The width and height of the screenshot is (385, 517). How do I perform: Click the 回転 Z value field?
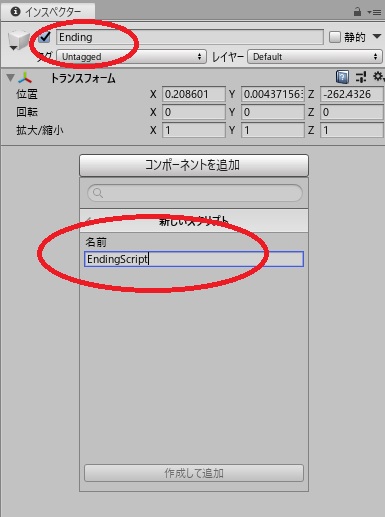point(352,112)
